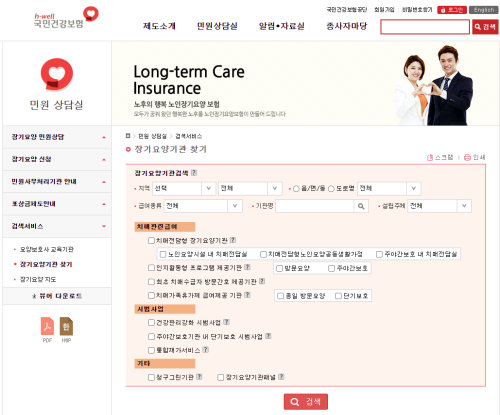Open 제도소개 top menu

(x=159, y=26)
